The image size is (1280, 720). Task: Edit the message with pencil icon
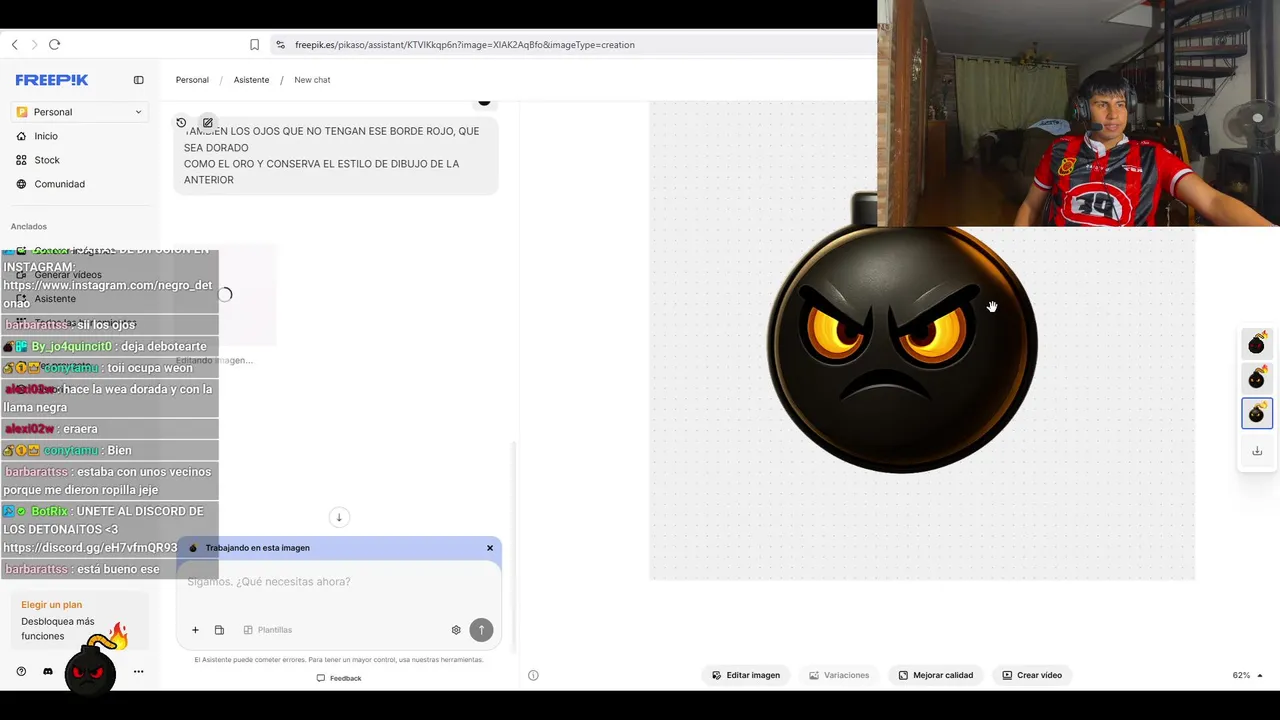click(x=208, y=123)
